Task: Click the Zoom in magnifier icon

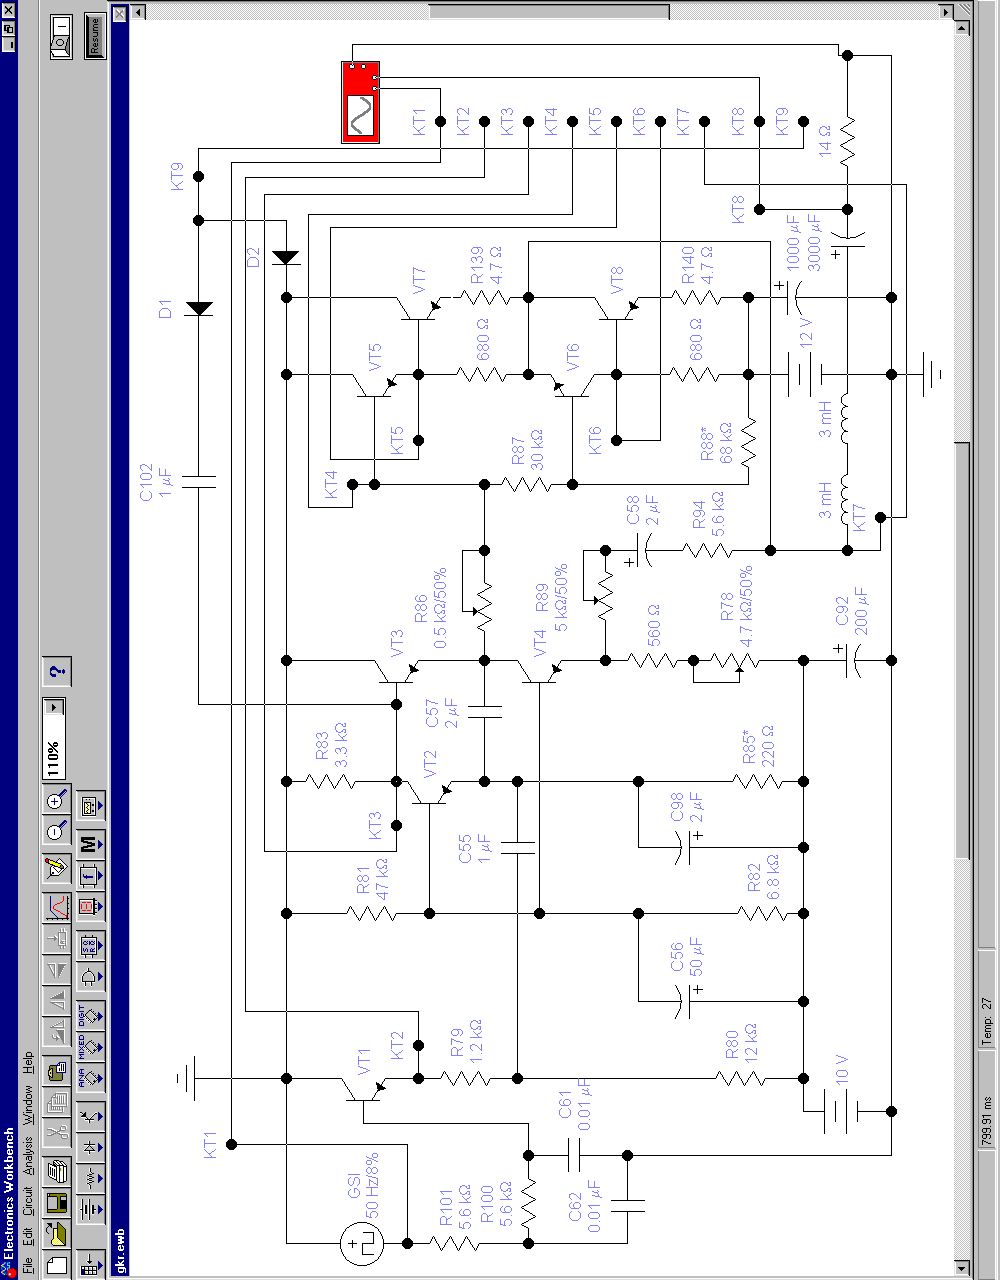Action: tap(57, 801)
